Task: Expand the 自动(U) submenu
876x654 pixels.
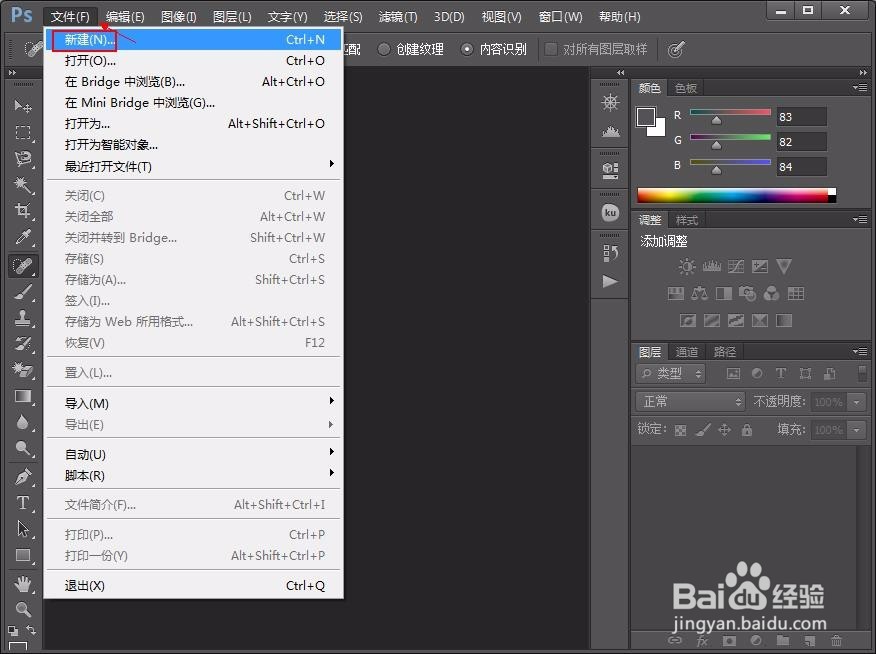Action: click(193, 454)
